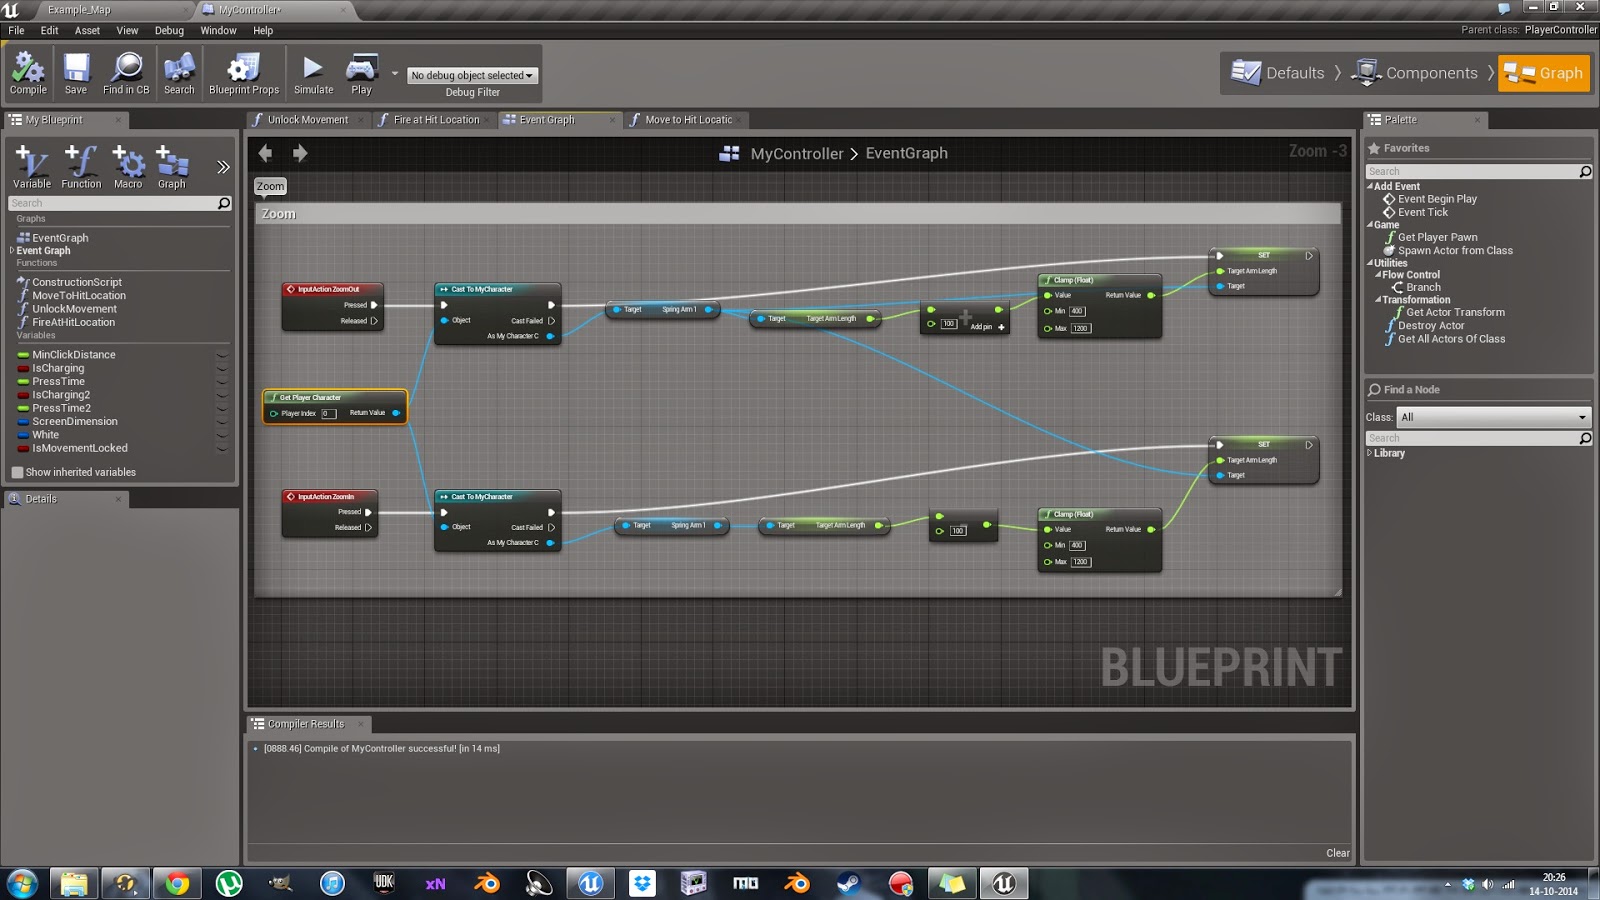Compile the blueprint with the Compile icon
Screen dimensions: 1600x900
click(x=28, y=73)
